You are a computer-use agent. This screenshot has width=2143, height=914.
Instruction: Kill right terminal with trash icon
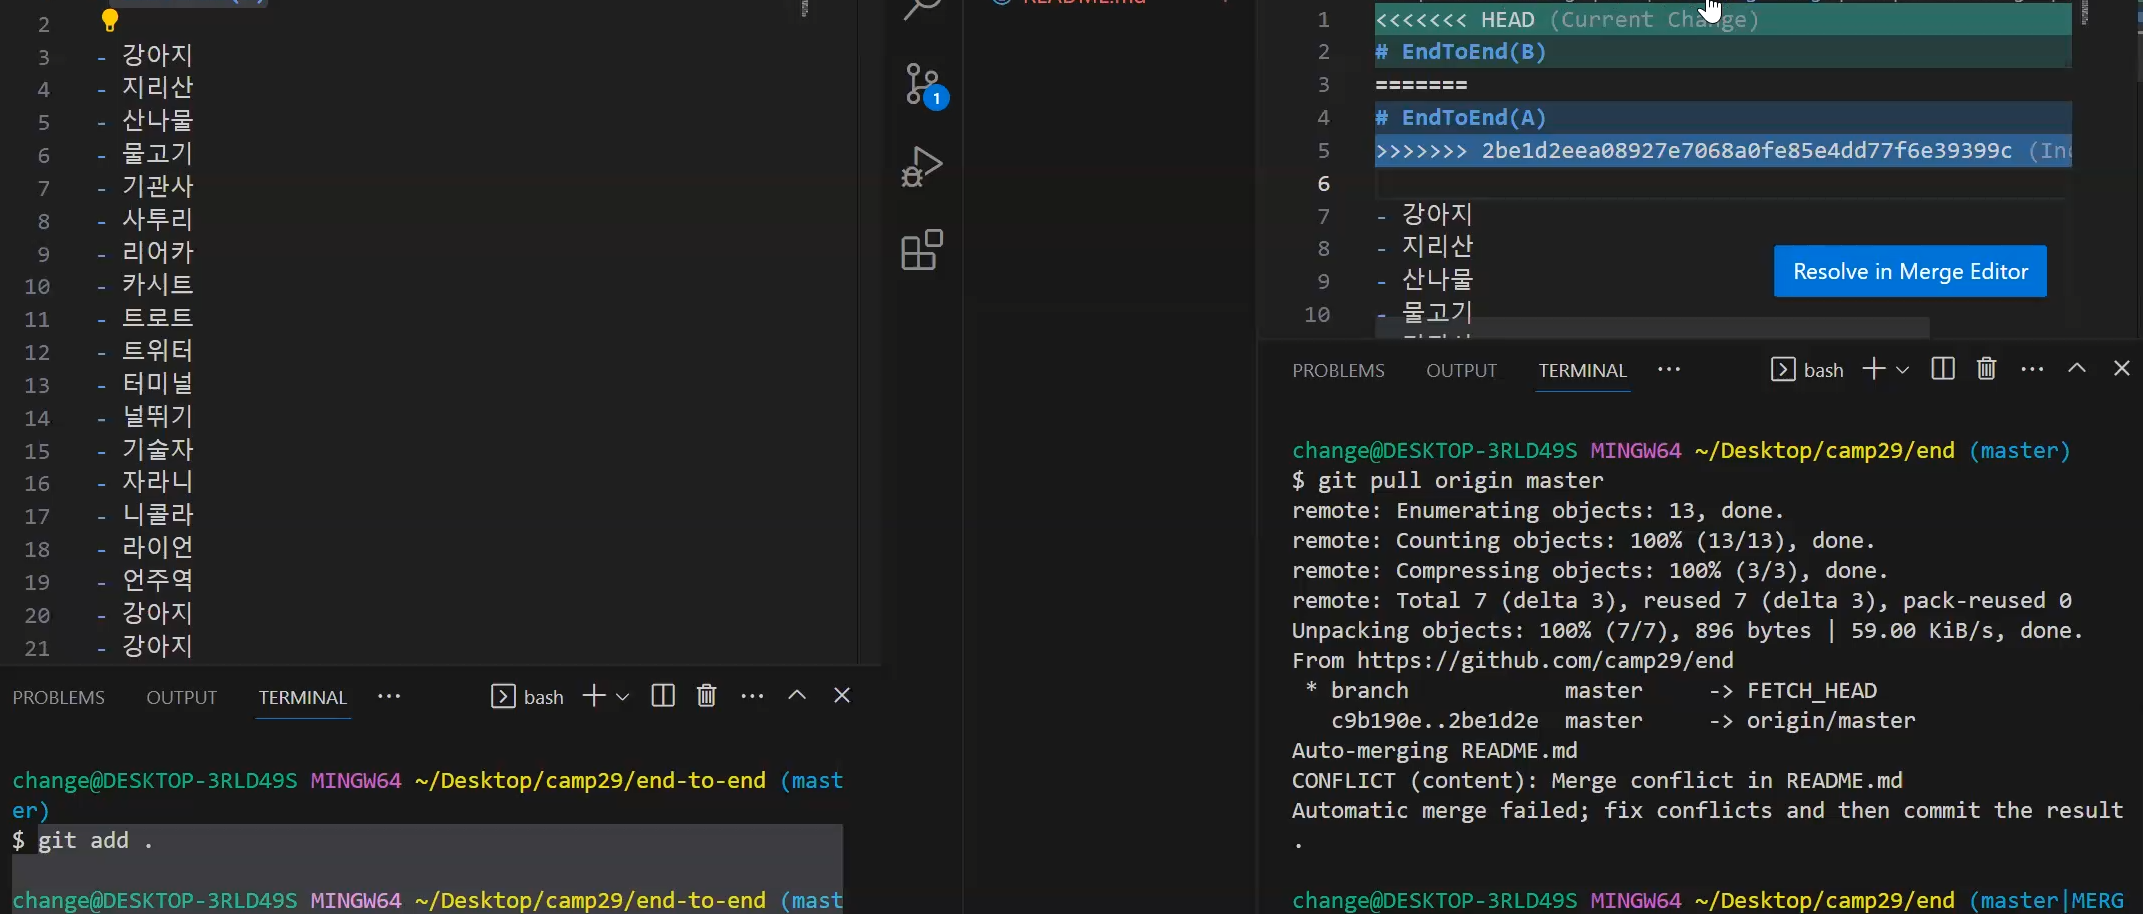[1986, 369]
